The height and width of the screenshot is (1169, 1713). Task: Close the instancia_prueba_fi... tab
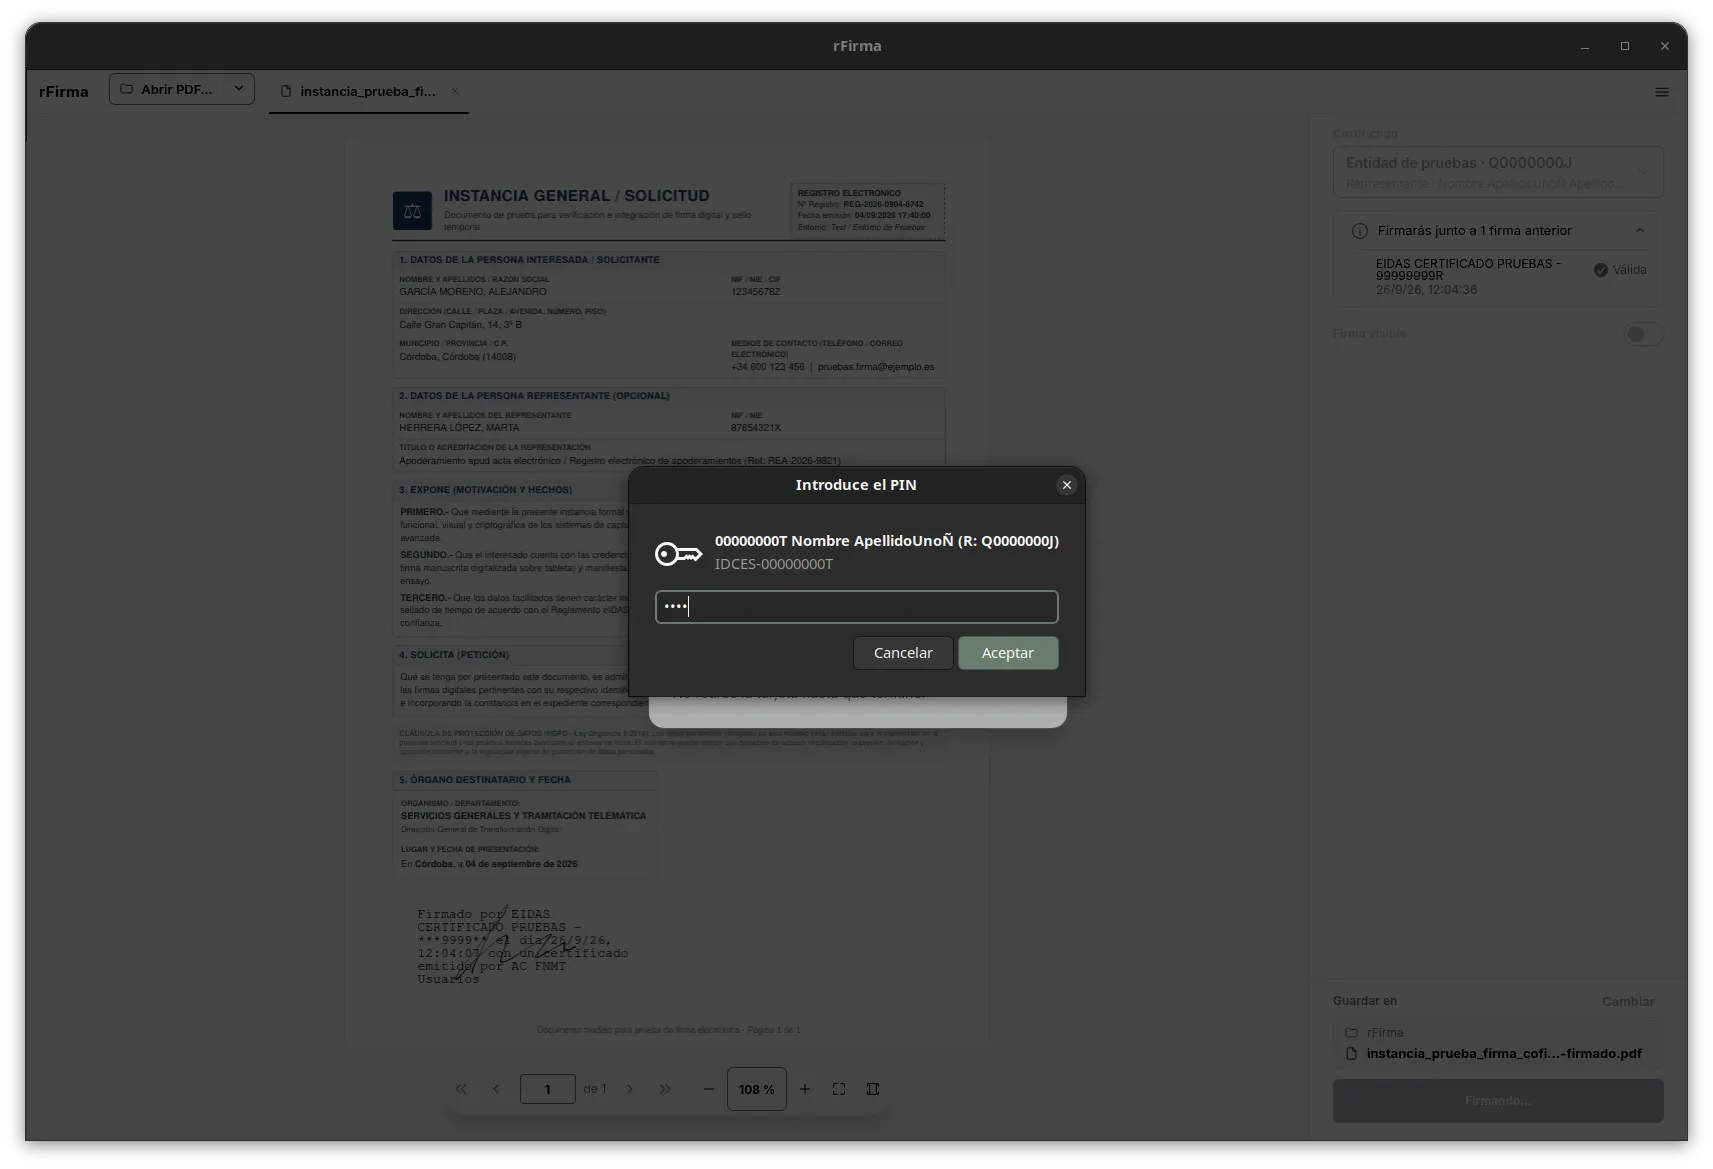coord(455,91)
